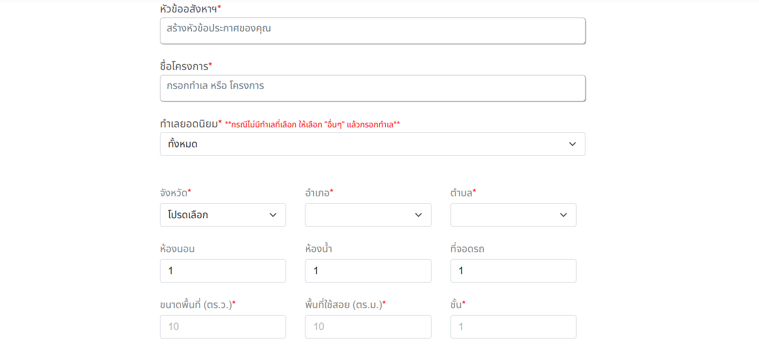Click the ขนาดพื้นที่ (ตร.ว.) label

coord(197,305)
